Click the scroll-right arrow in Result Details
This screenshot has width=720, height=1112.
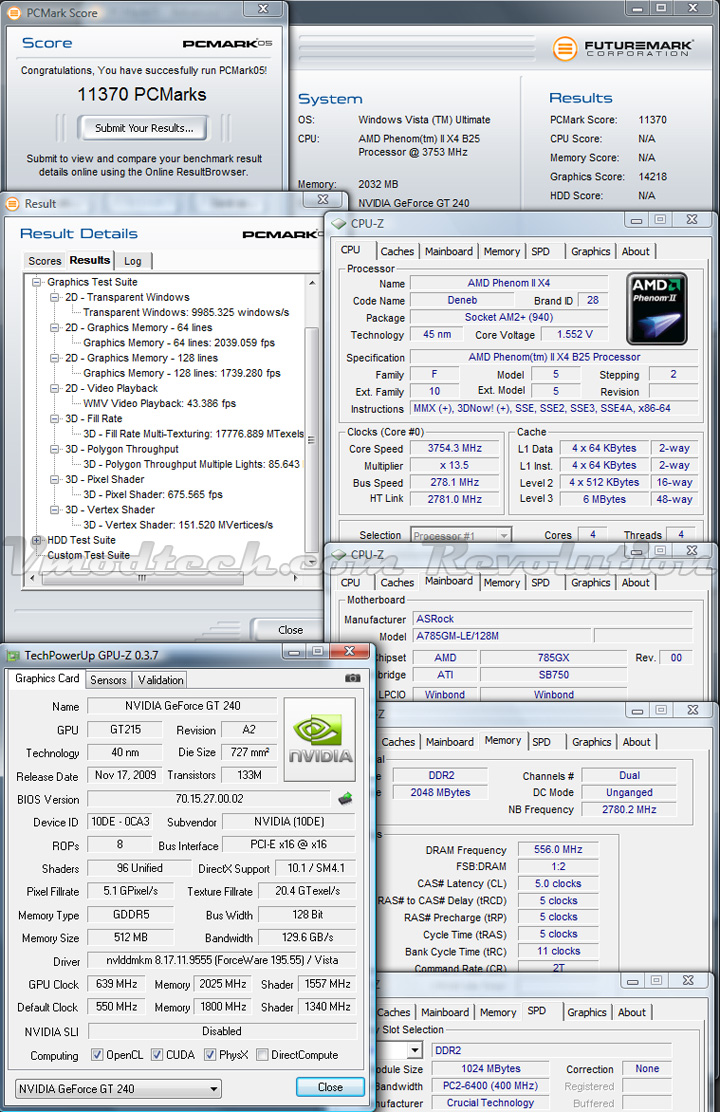coord(296,578)
